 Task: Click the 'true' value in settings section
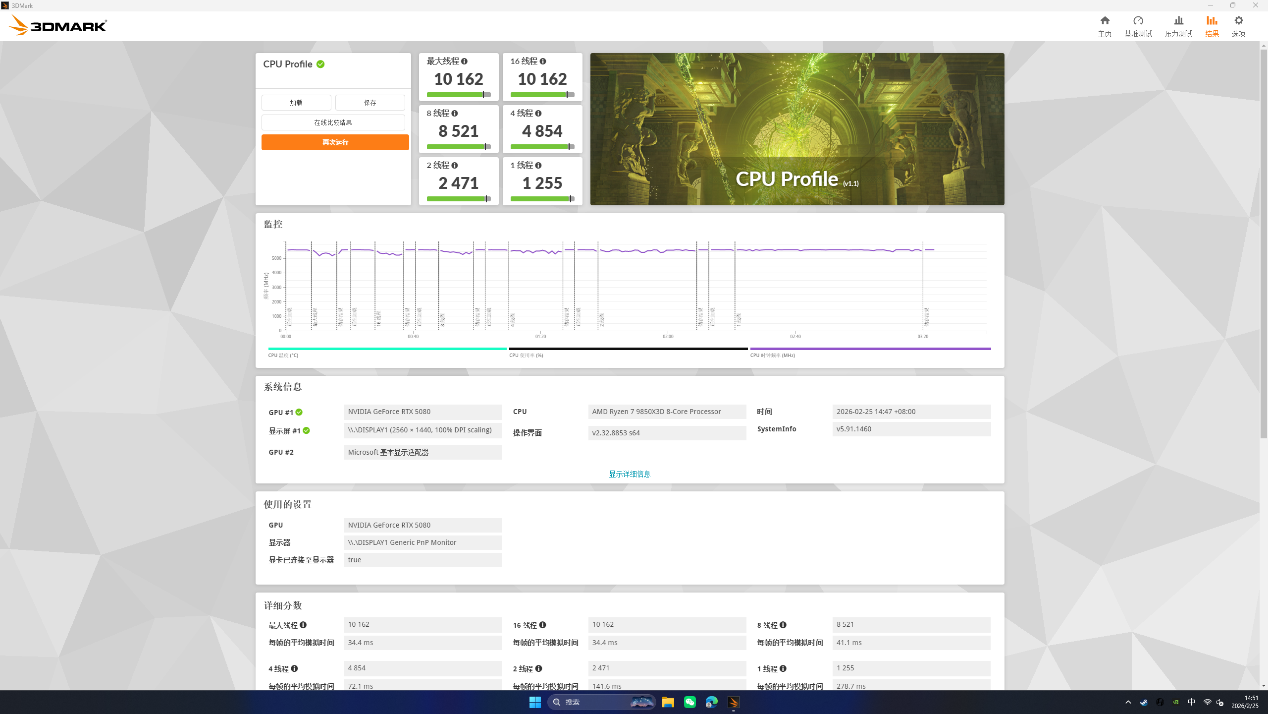[x=423, y=560]
